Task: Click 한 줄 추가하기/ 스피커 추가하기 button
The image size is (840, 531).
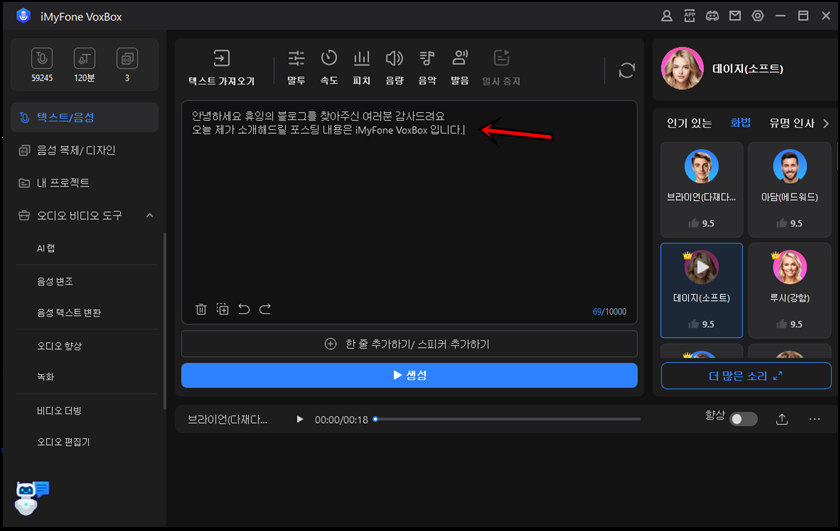Action: (409, 344)
